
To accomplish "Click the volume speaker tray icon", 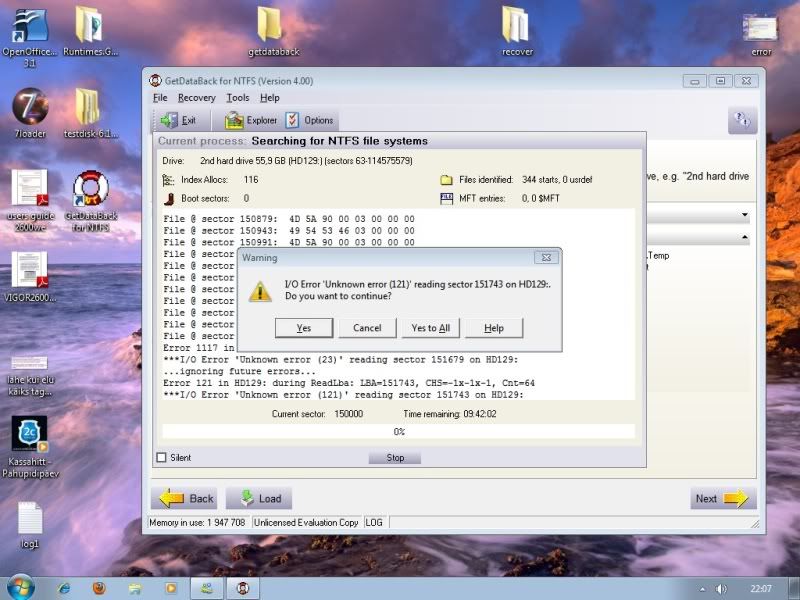I will [x=721, y=589].
